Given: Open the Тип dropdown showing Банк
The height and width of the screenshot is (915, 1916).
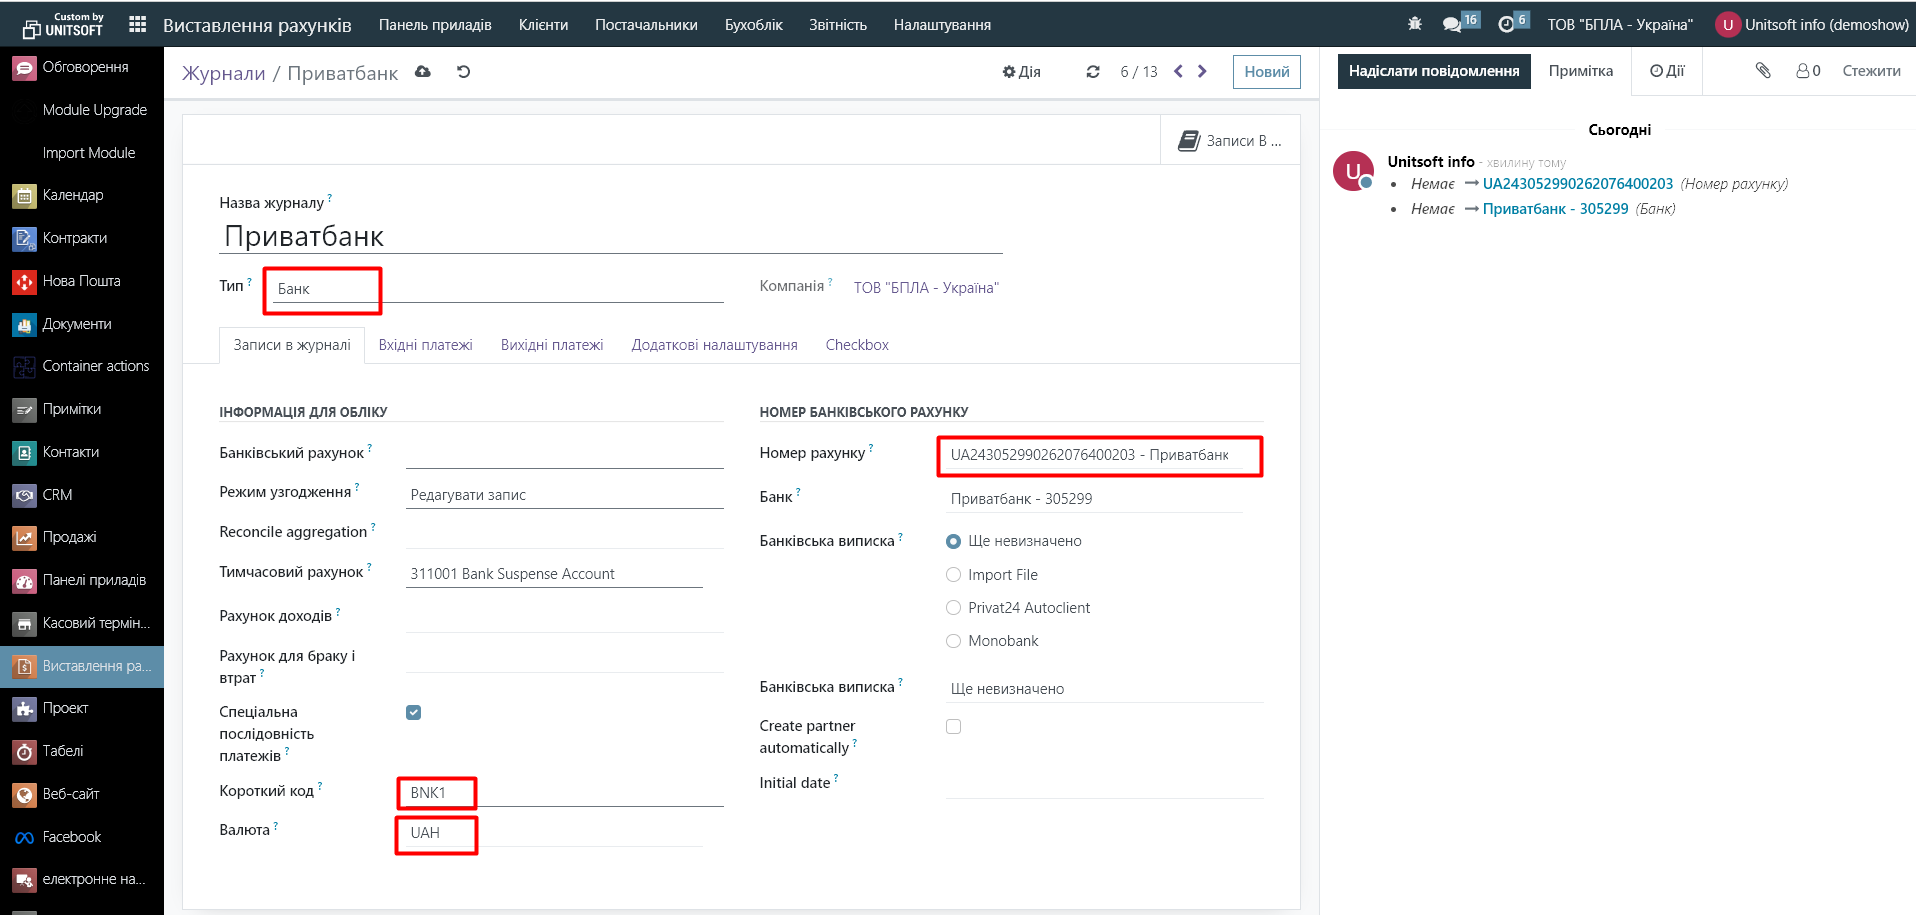Looking at the screenshot, I should click(x=497, y=289).
